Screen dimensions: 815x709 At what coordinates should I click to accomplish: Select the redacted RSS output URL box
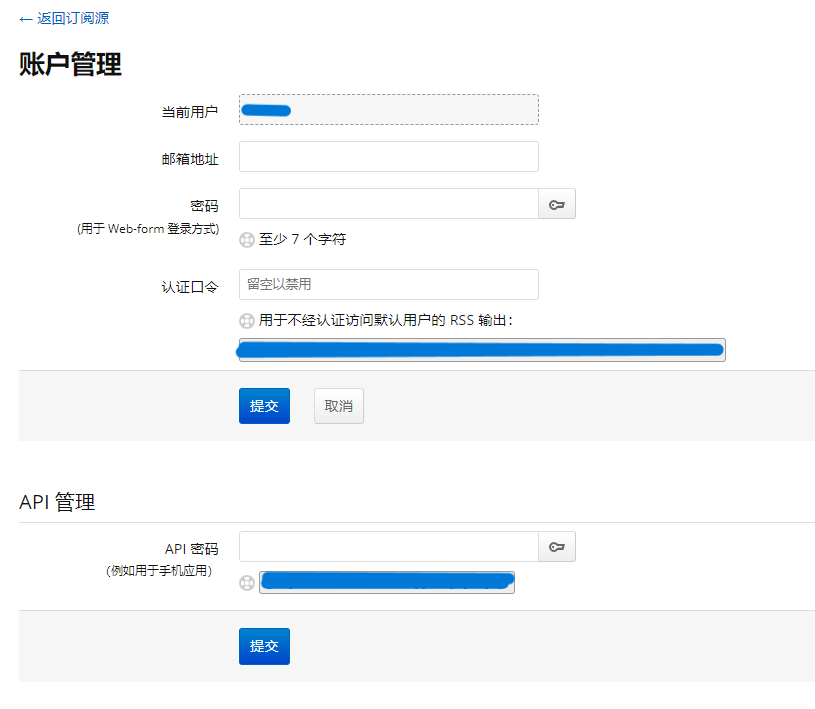[481, 349]
